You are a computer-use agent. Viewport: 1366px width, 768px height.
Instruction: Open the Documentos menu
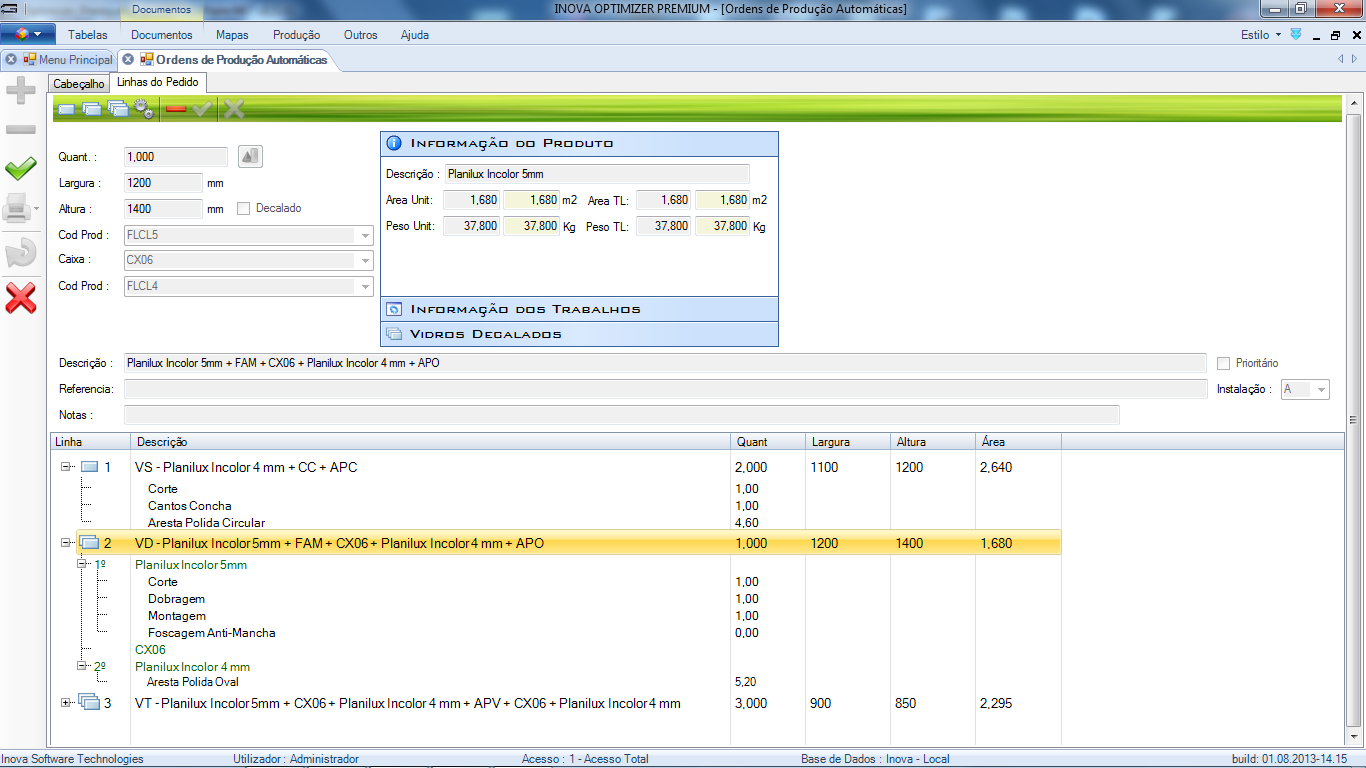162,35
